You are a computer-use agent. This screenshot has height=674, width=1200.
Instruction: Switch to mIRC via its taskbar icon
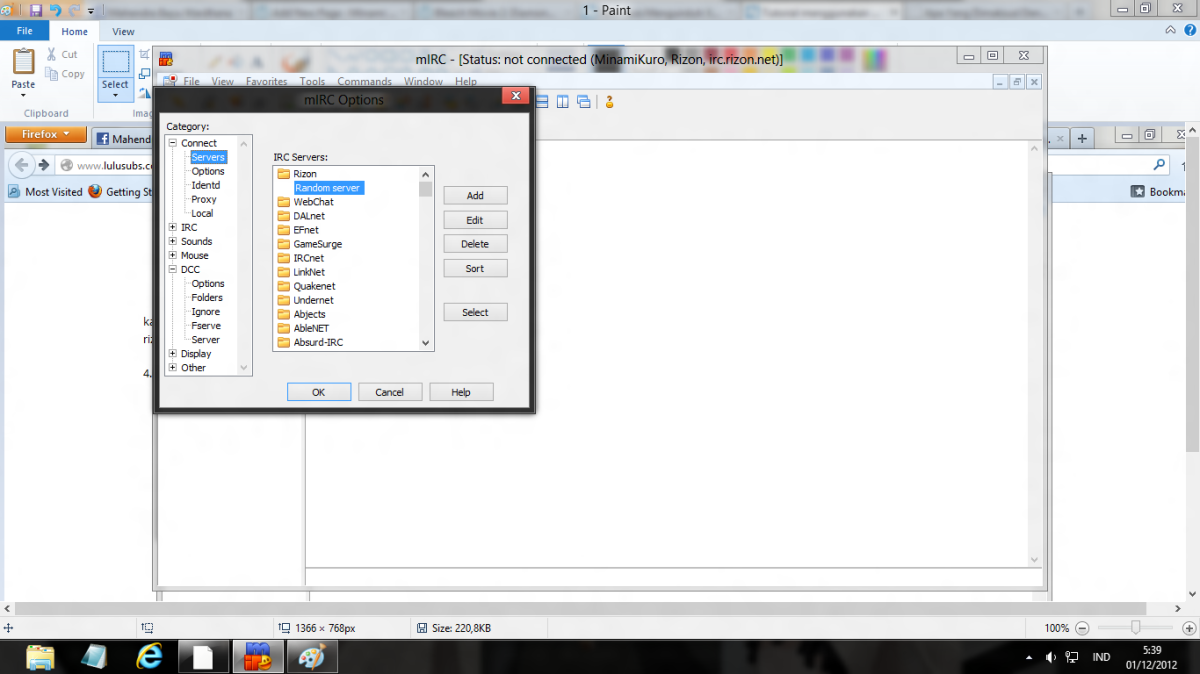tap(257, 657)
